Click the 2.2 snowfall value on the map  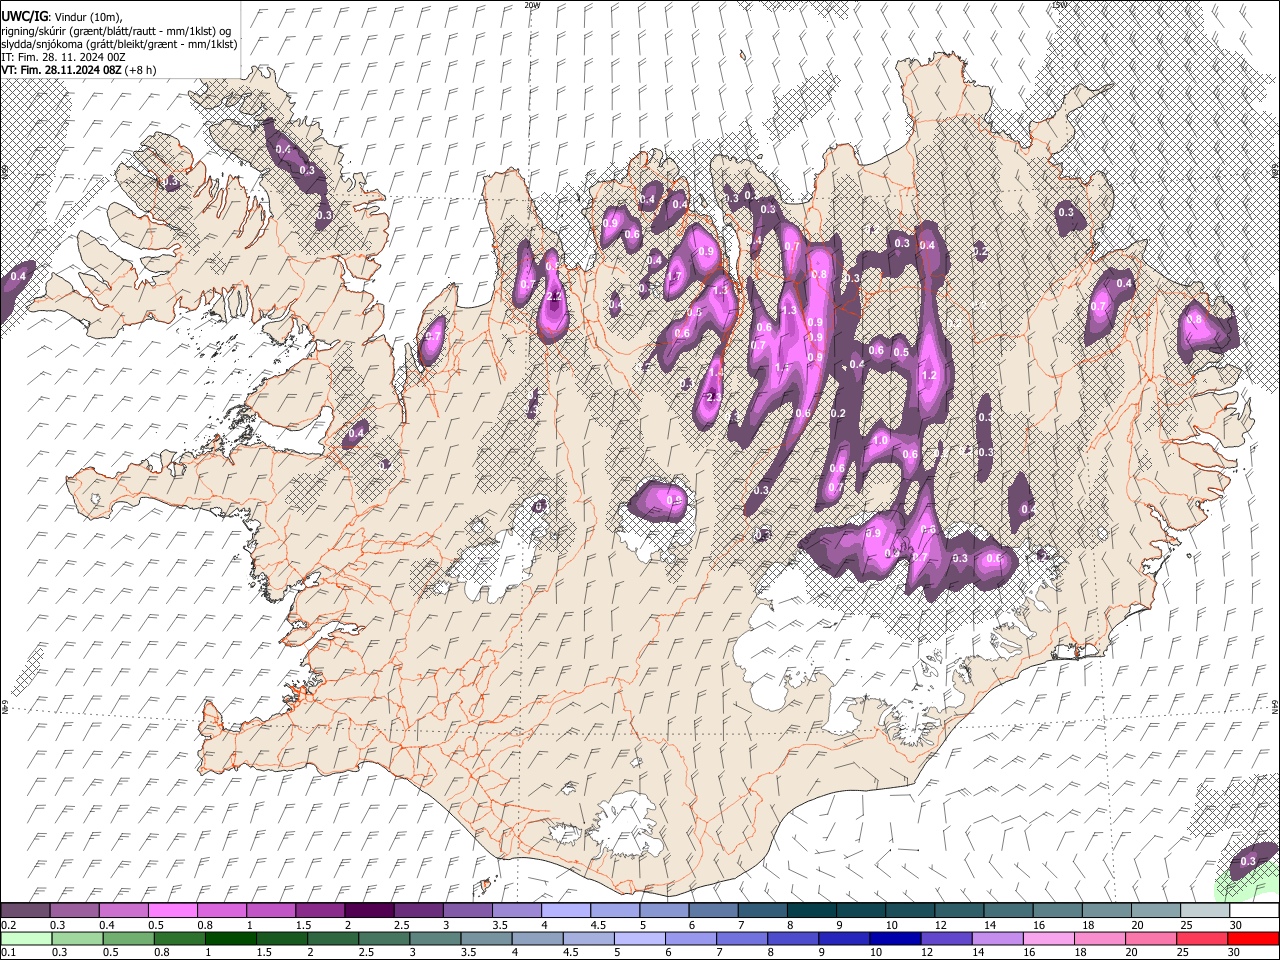553,297
